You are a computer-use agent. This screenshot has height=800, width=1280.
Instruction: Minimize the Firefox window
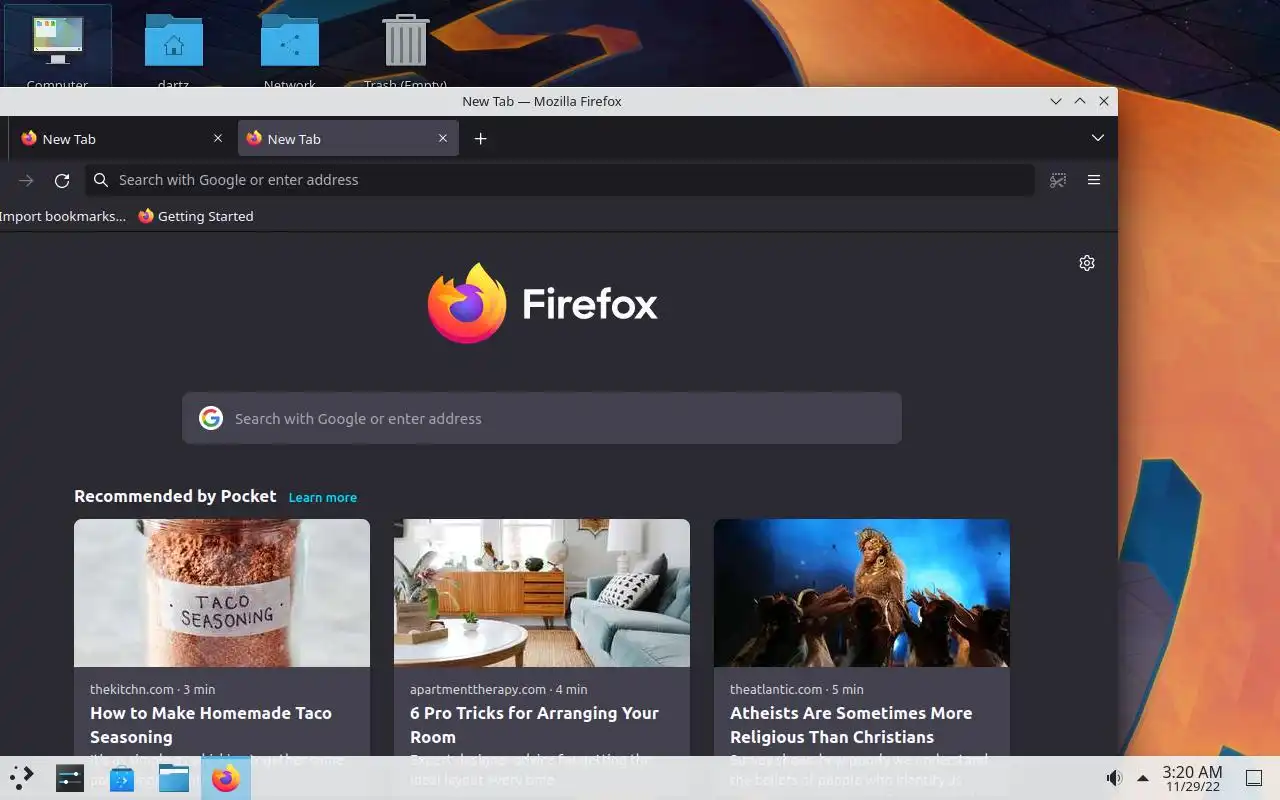pyautogui.click(x=1056, y=101)
